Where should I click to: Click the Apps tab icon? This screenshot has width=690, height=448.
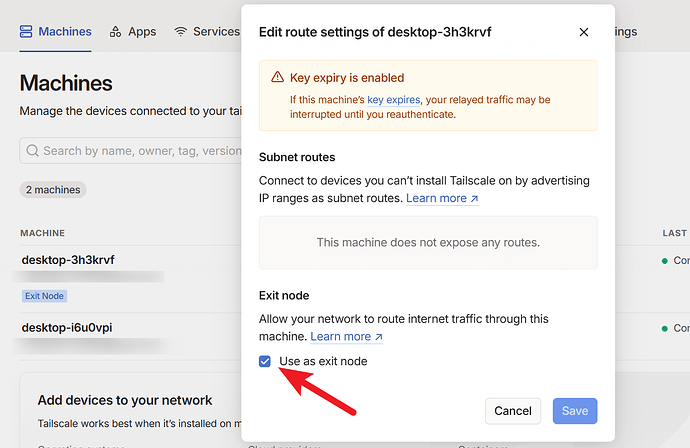(x=115, y=32)
